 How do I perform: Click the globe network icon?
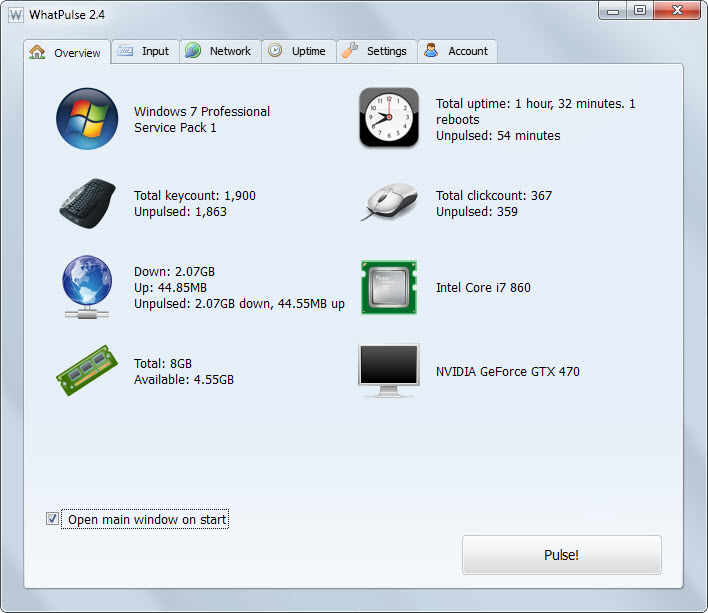coord(87,287)
